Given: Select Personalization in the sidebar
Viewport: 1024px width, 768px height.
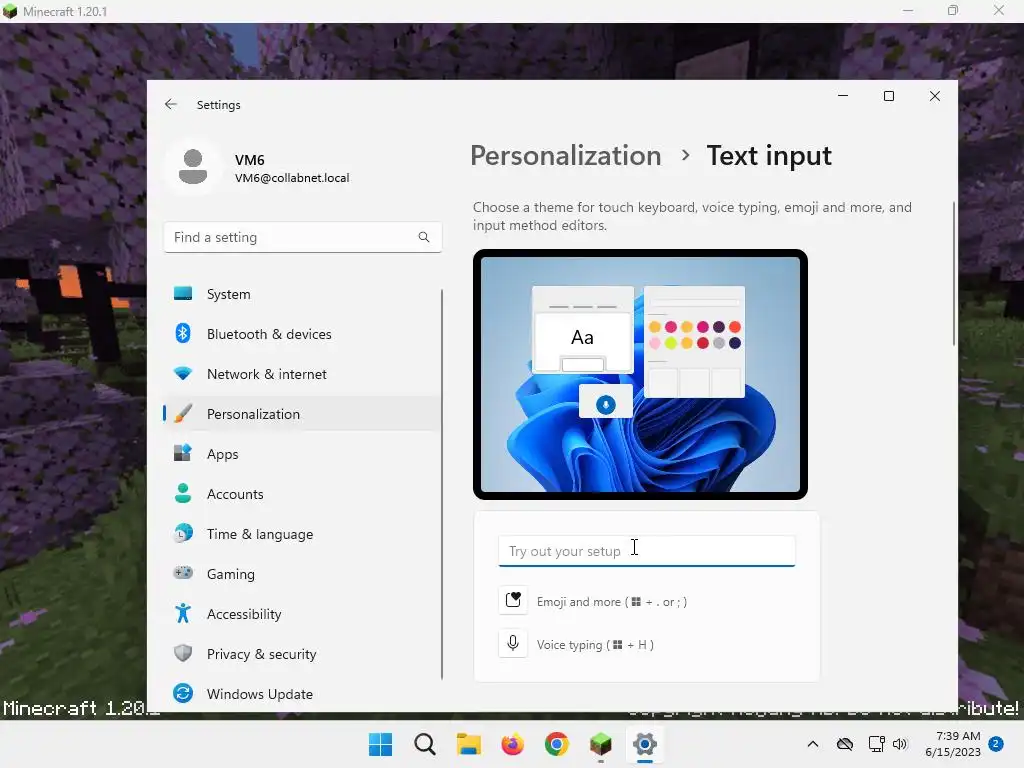Looking at the screenshot, I should tap(303, 414).
